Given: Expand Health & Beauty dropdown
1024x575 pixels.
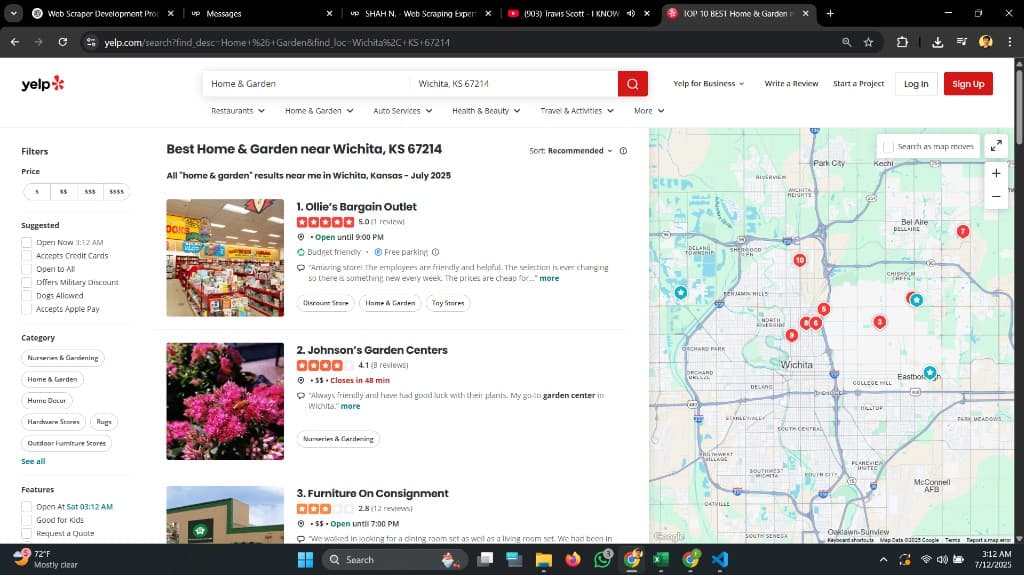Looking at the screenshot, I should [x=487, y=111].
